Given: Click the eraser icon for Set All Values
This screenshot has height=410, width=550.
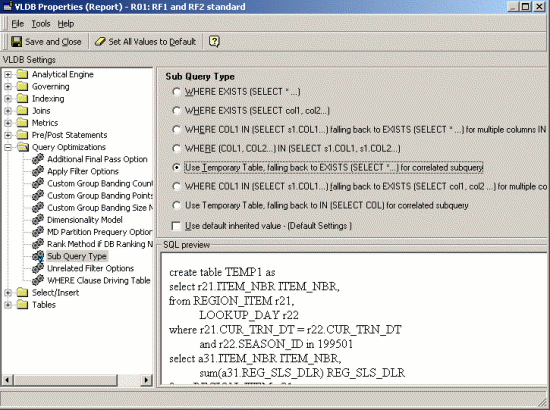Looking at the screenshot, I should (x=100, y=42).
